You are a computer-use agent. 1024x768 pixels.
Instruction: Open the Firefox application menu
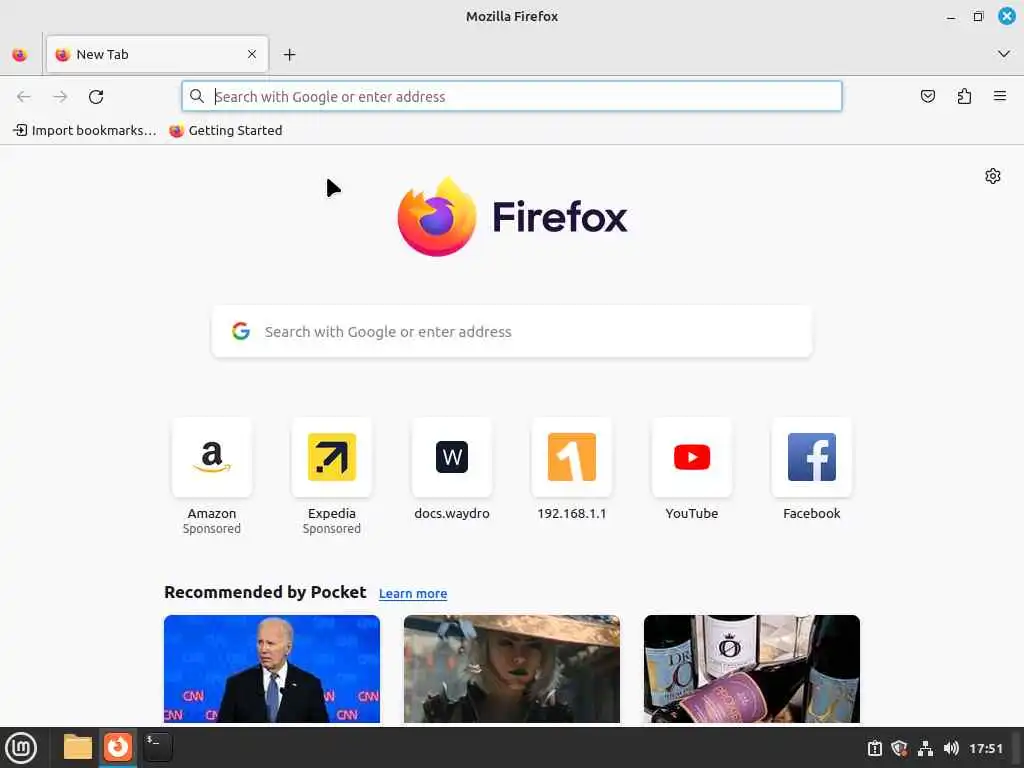coord(1000,97)
